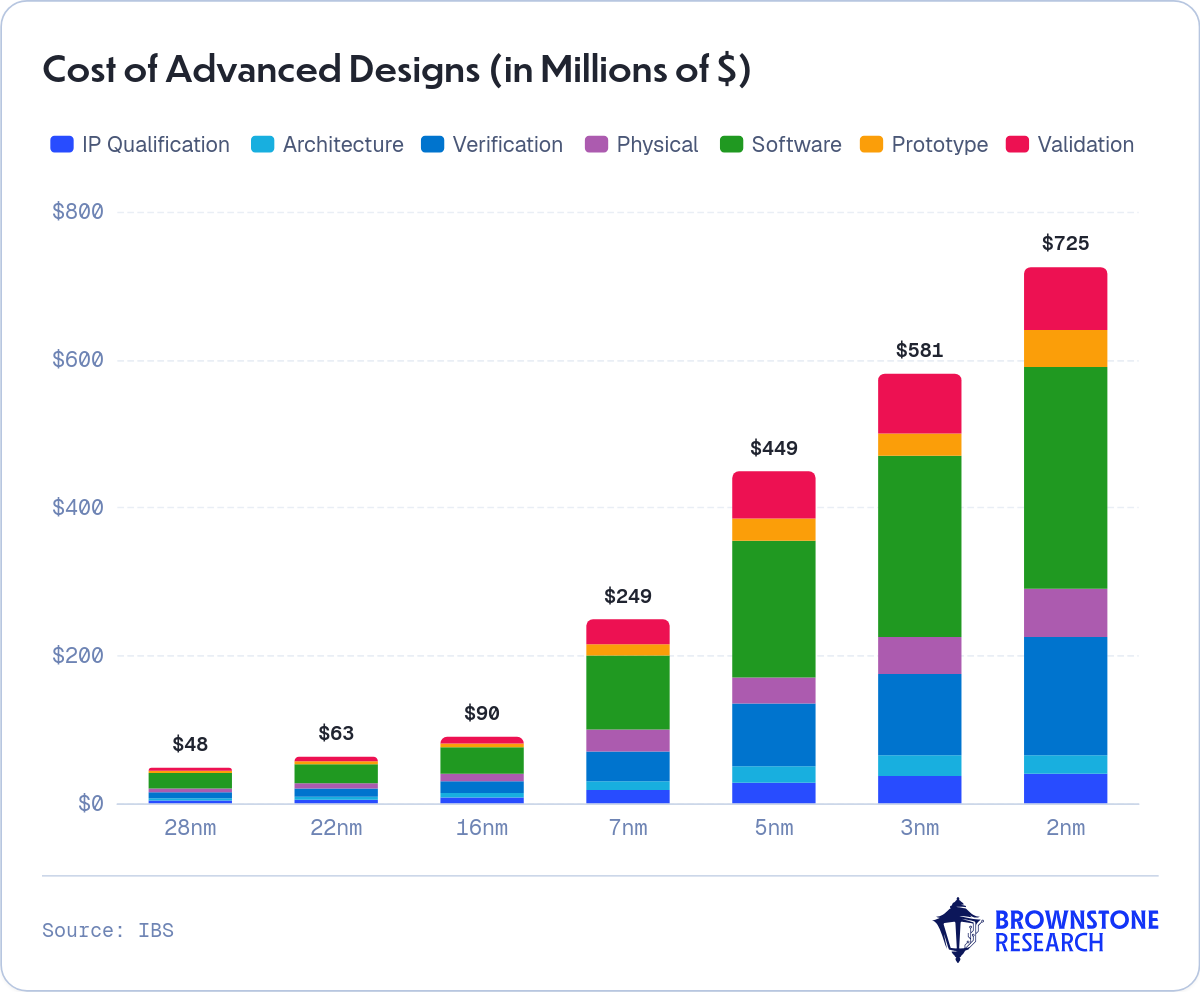The width and height of the screenshot is (1200, 992).
Task: Click the green Software segment of the 28nm bar
Action: pyautogui.click(x=190, y=780)
